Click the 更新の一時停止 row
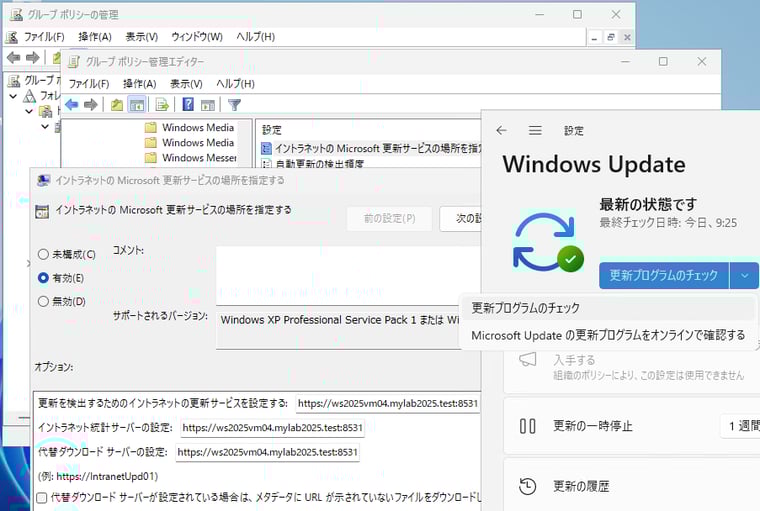The width and height of the screenshot is (760, 511). click(632, 426)
